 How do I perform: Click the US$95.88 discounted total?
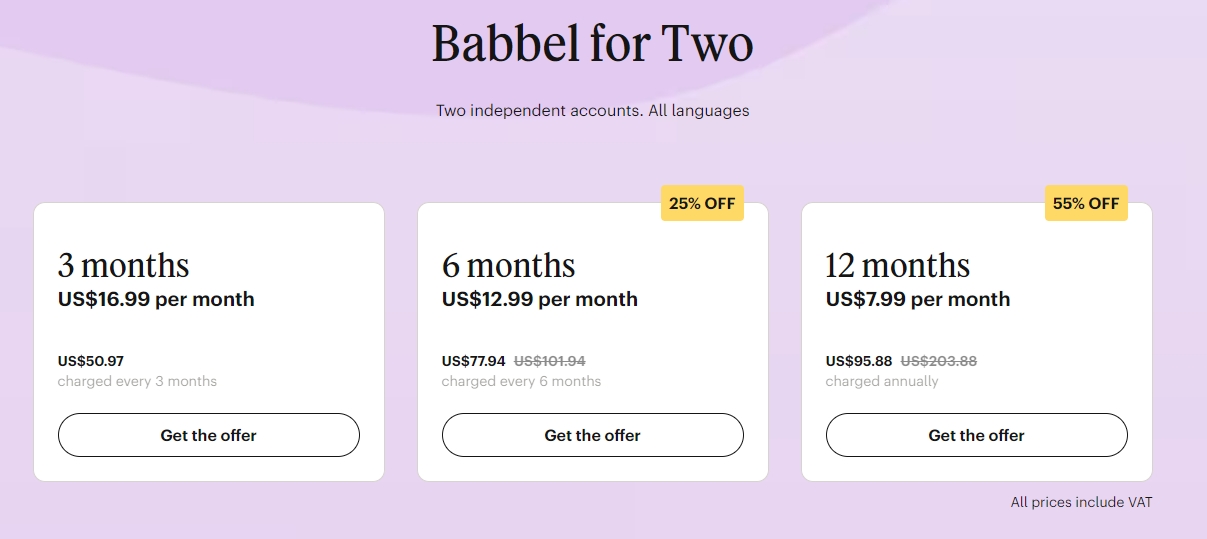[x=858, y=361]
